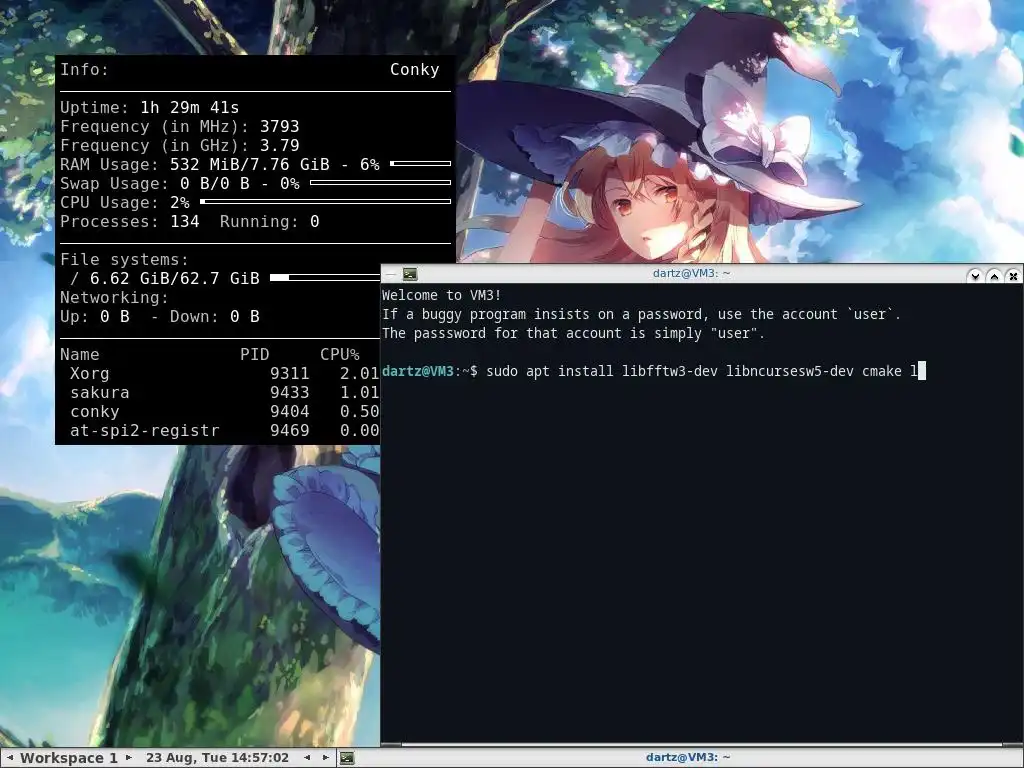The width and height of the screenshot is (1024, 768).
Task: Click the CPU% column header in Conky
Action: click(x=340, y=355)
